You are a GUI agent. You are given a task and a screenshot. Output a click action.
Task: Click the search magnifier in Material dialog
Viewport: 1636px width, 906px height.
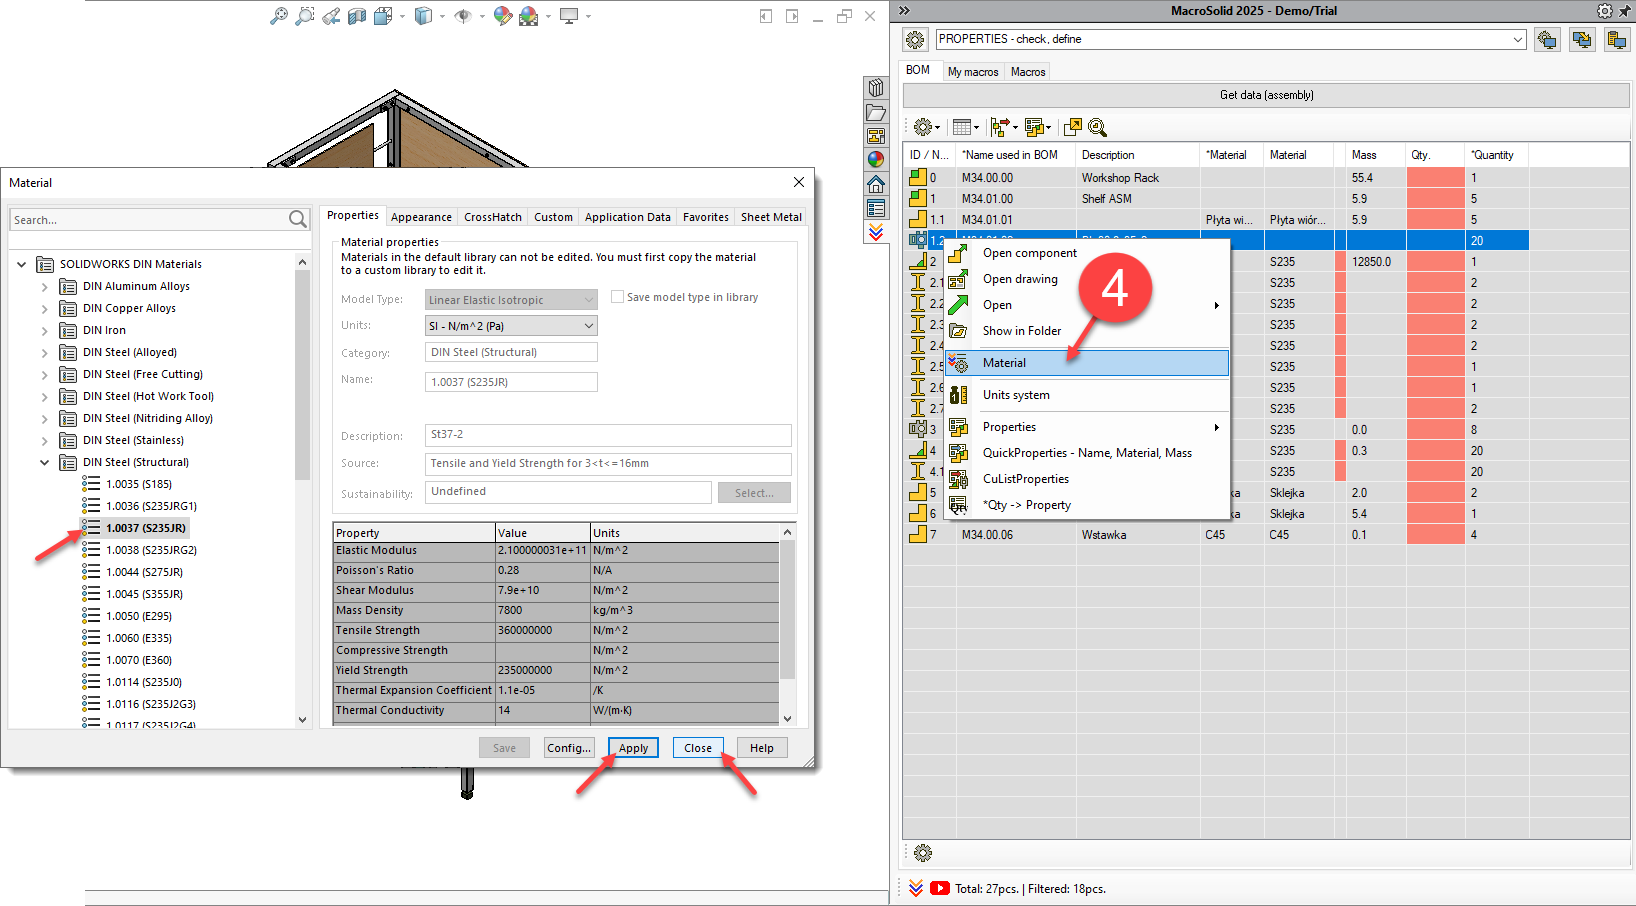[298, 219]
